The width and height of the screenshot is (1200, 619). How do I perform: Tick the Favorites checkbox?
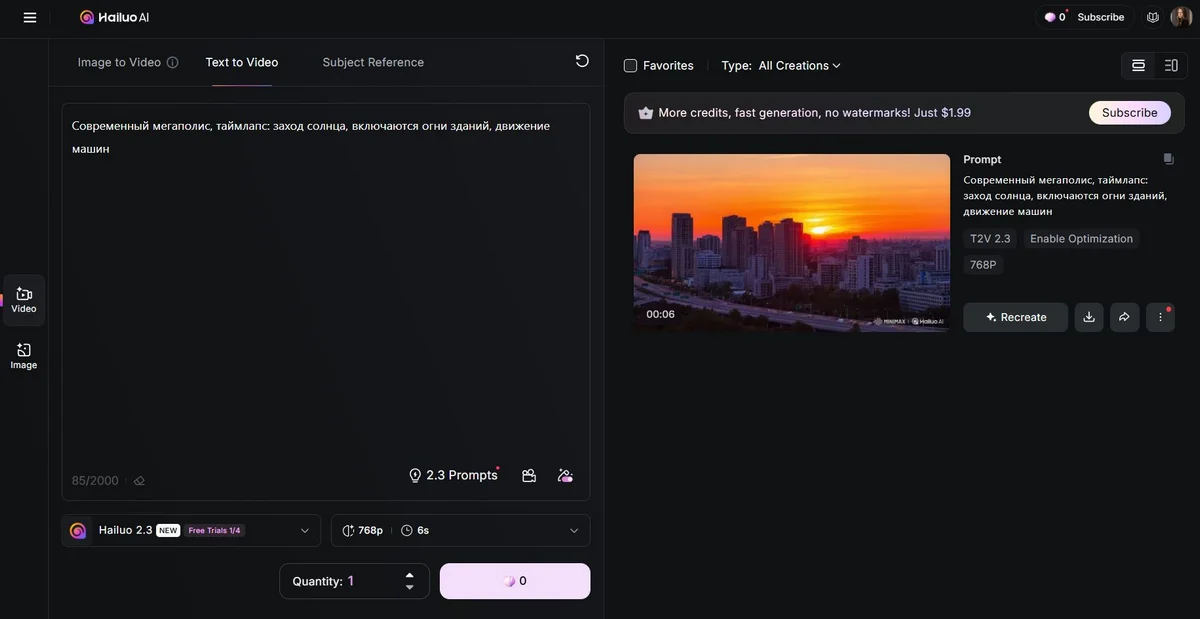pos(630,66)
